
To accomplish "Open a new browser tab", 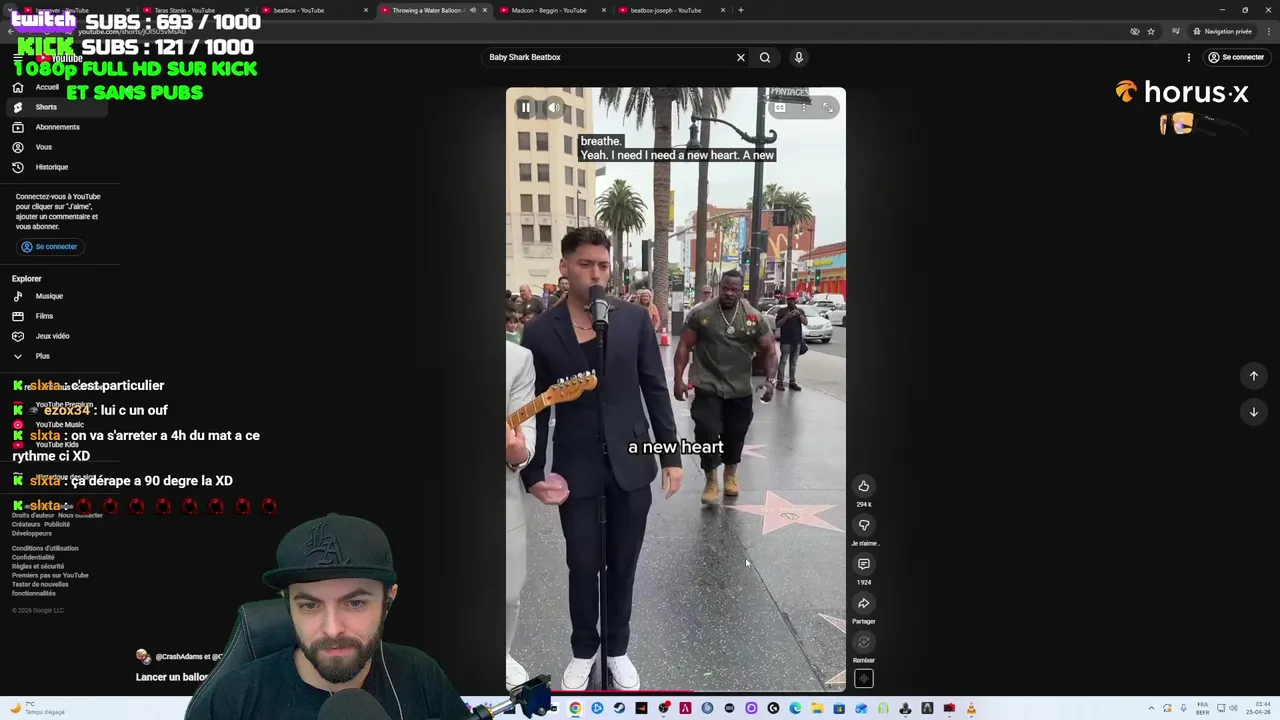I will (741, 10).
